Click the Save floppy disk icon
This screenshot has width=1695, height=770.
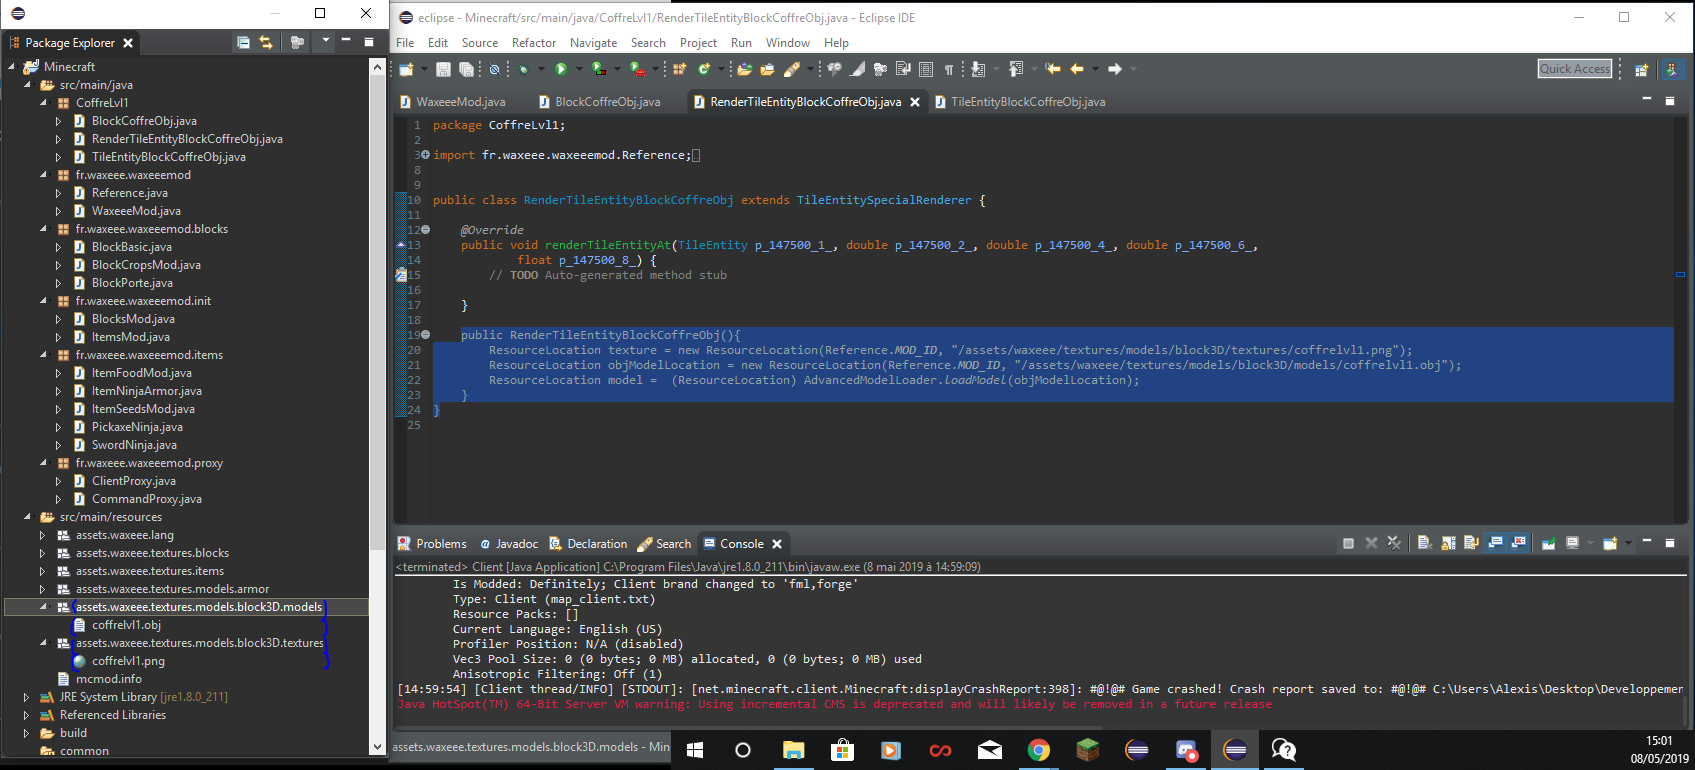tap(443, 69)
